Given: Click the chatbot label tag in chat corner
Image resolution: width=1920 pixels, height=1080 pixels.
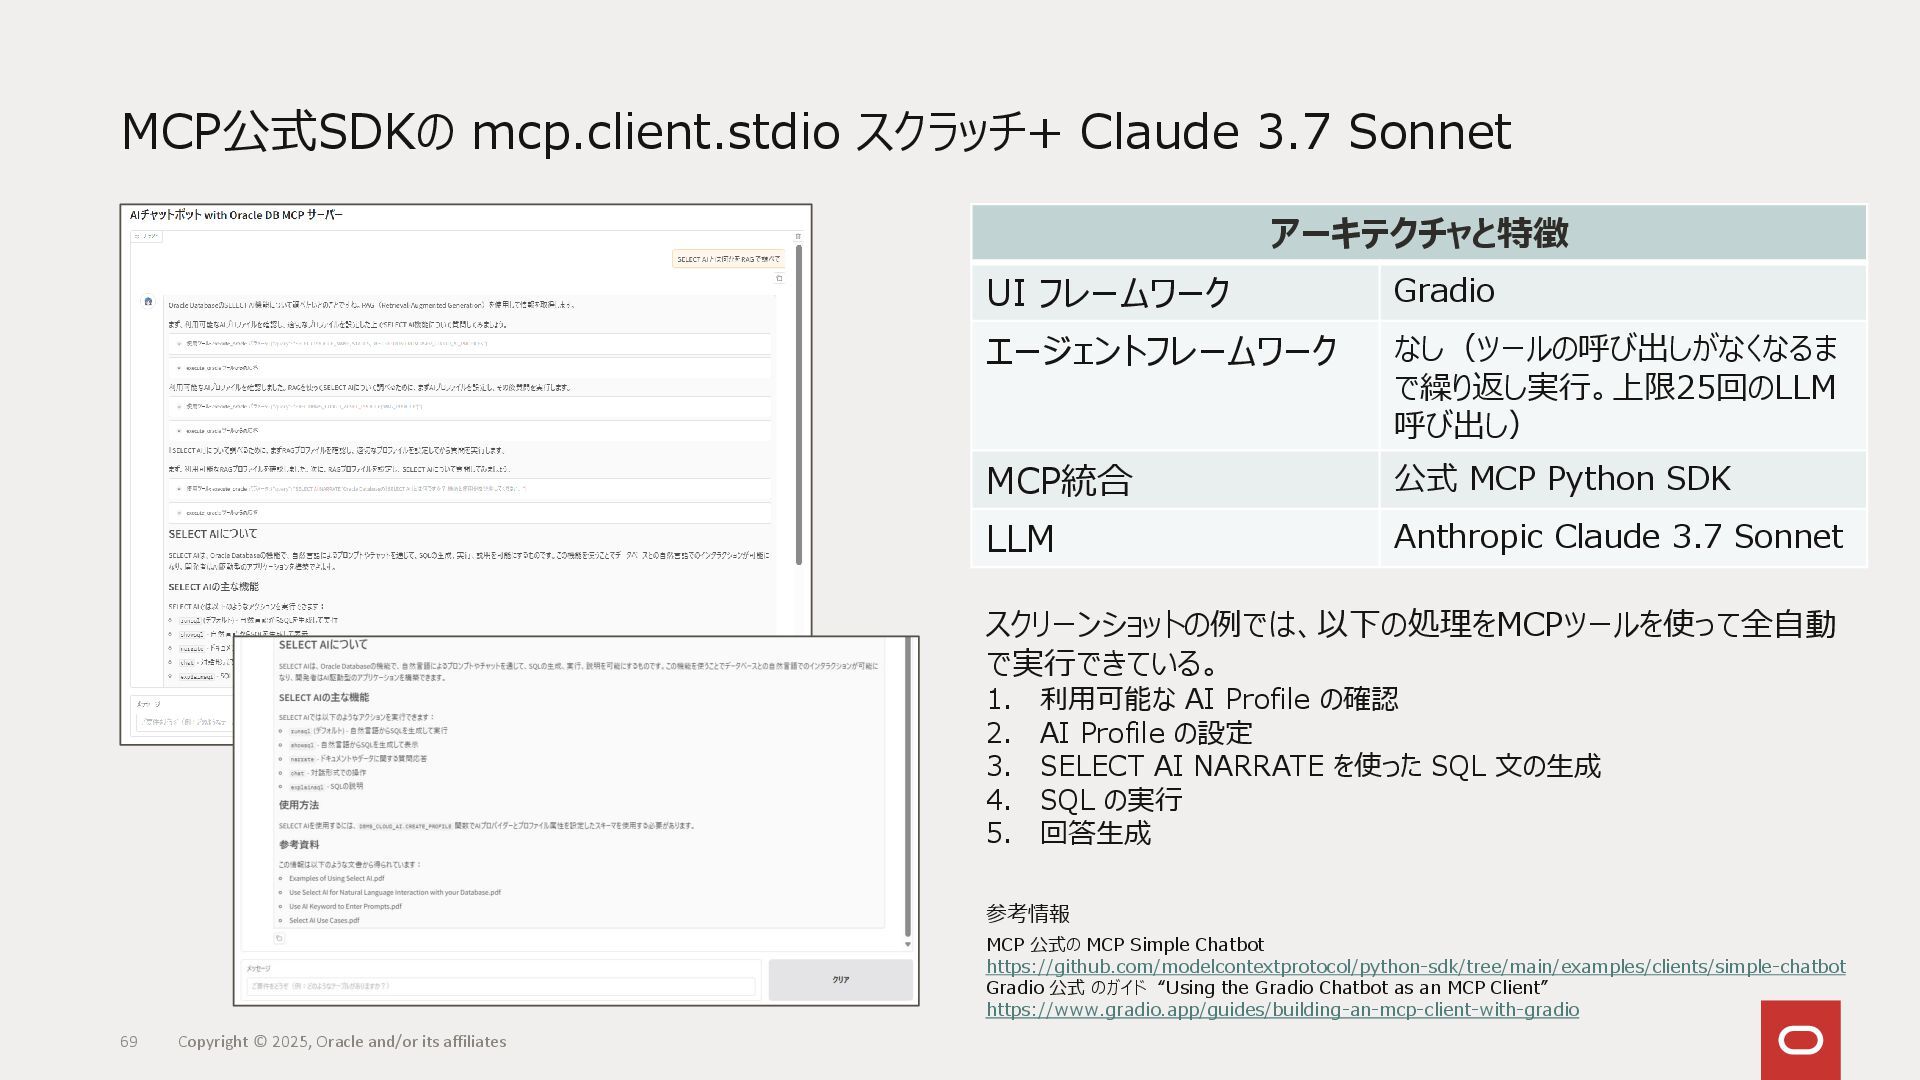Looking at the screenshot, I should [147, 237].
